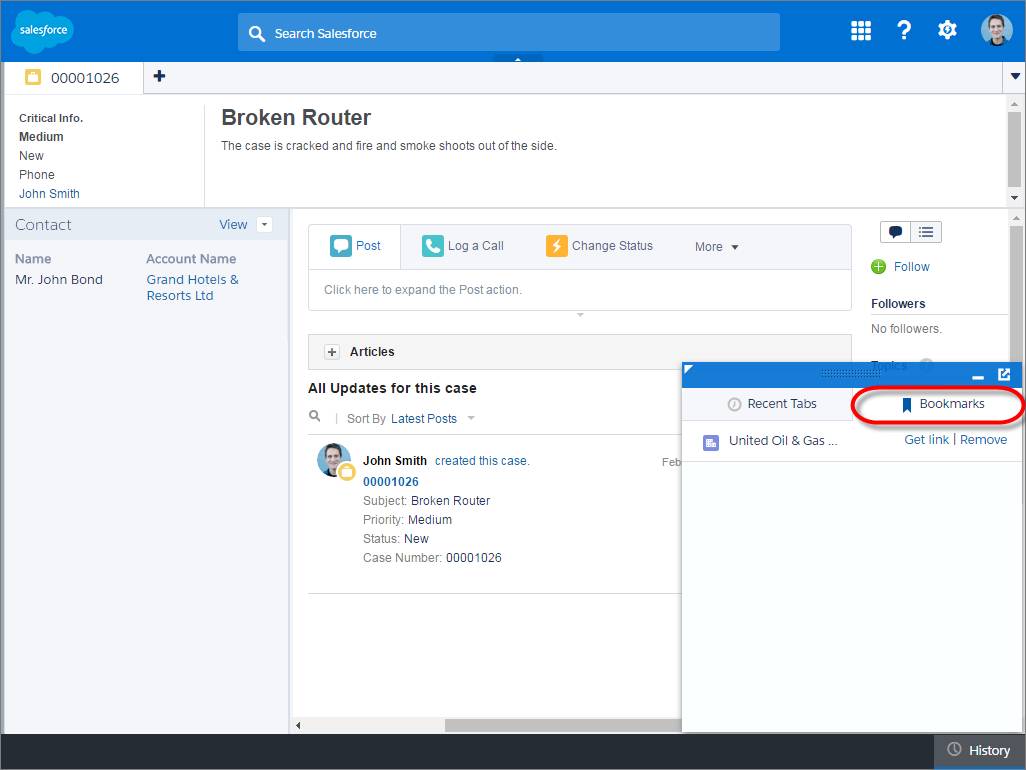Click the Broken Router case title
This screenshot has height=770, width=1026.
pyautogui.click(x=296, y=118)
